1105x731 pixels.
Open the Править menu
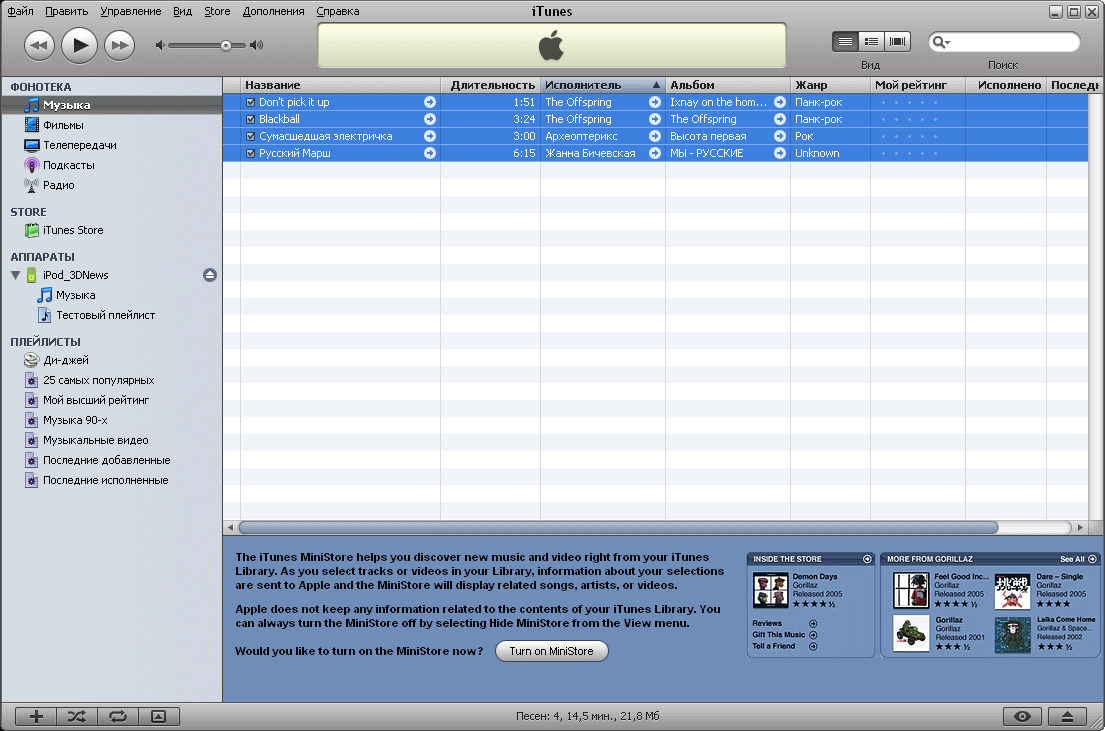click(66, 11)
